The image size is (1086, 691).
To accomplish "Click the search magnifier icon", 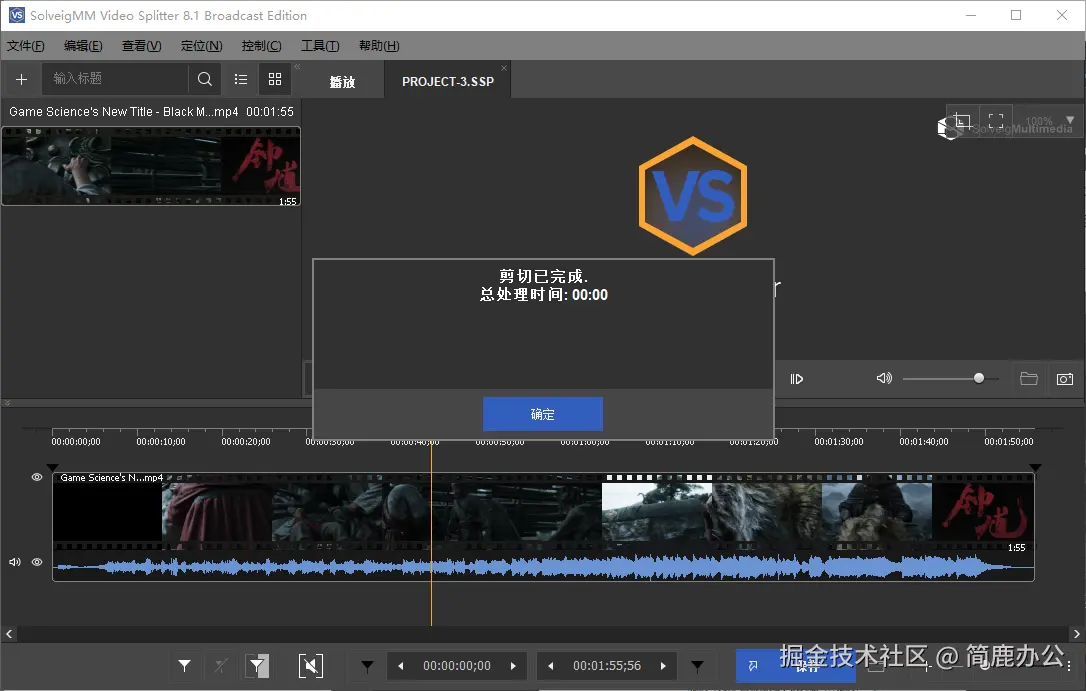I will [205, 79].
